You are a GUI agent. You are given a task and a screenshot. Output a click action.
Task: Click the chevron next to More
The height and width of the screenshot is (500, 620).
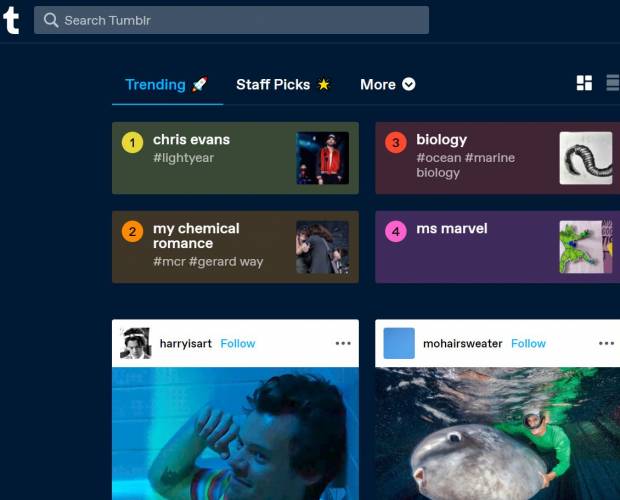pyautogui.click(x=408, y=84)
